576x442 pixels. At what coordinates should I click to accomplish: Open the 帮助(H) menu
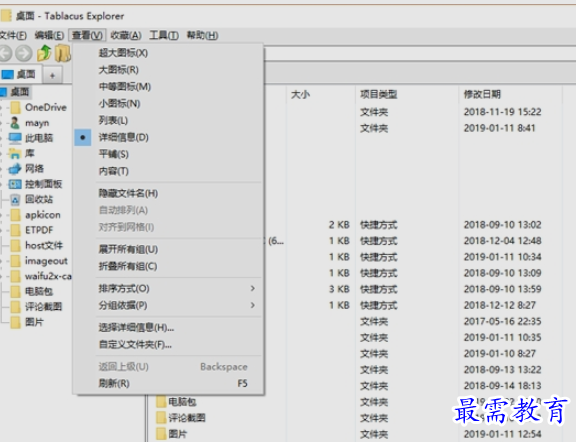[x=202, y=35]
